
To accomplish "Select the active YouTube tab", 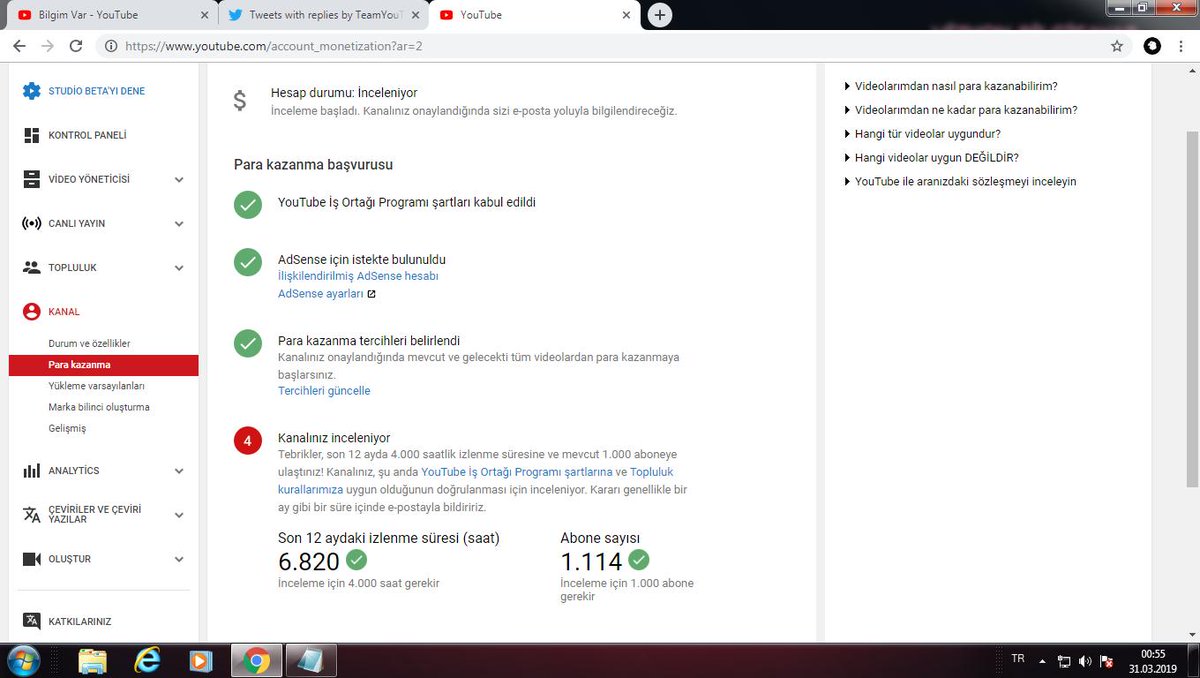I will tap(532, 15).
